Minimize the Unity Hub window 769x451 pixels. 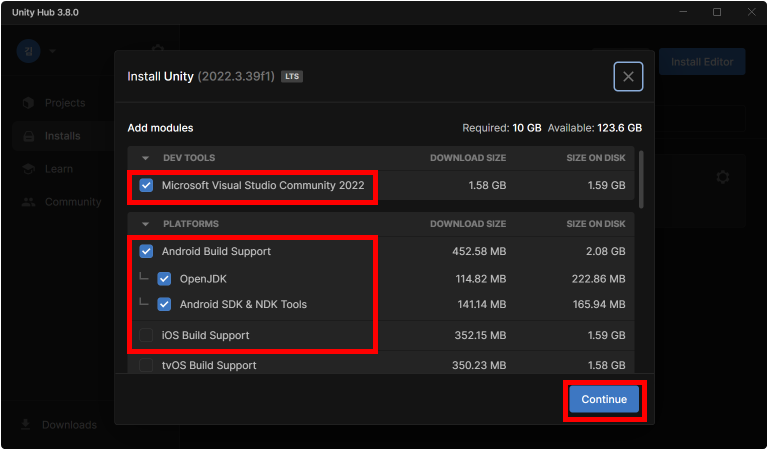pyautogui.click(x=684, y=12)
